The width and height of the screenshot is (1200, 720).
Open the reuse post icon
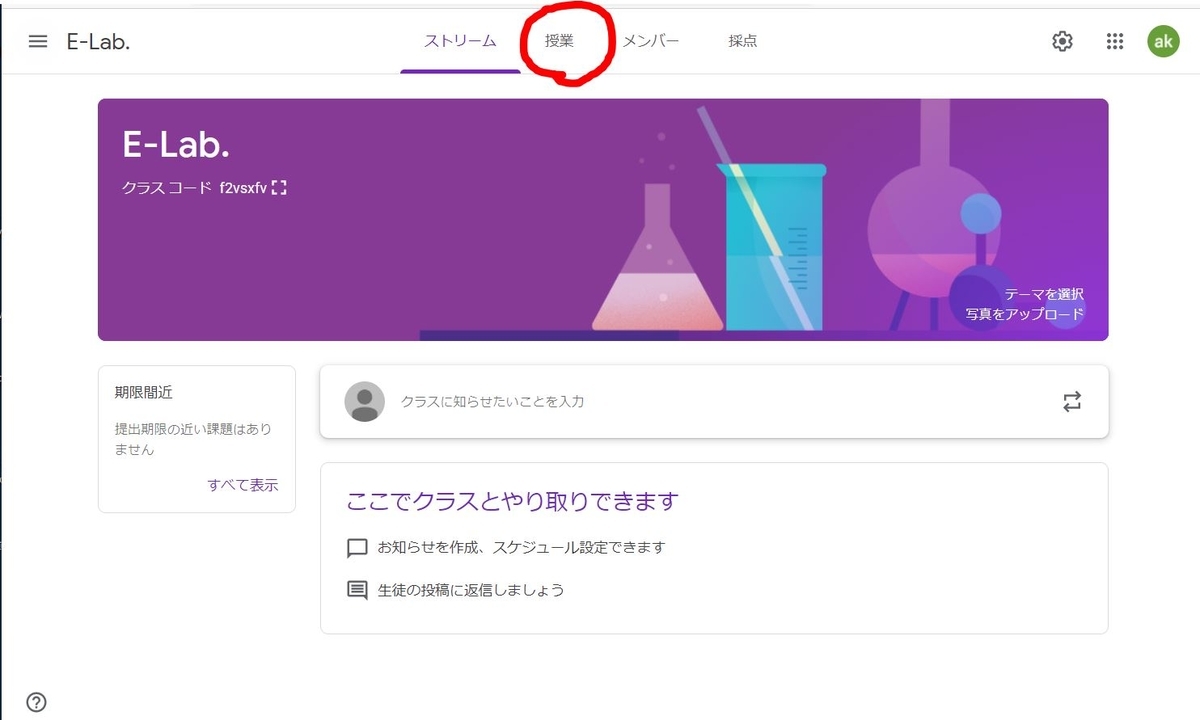click(x=1071, y=401)
